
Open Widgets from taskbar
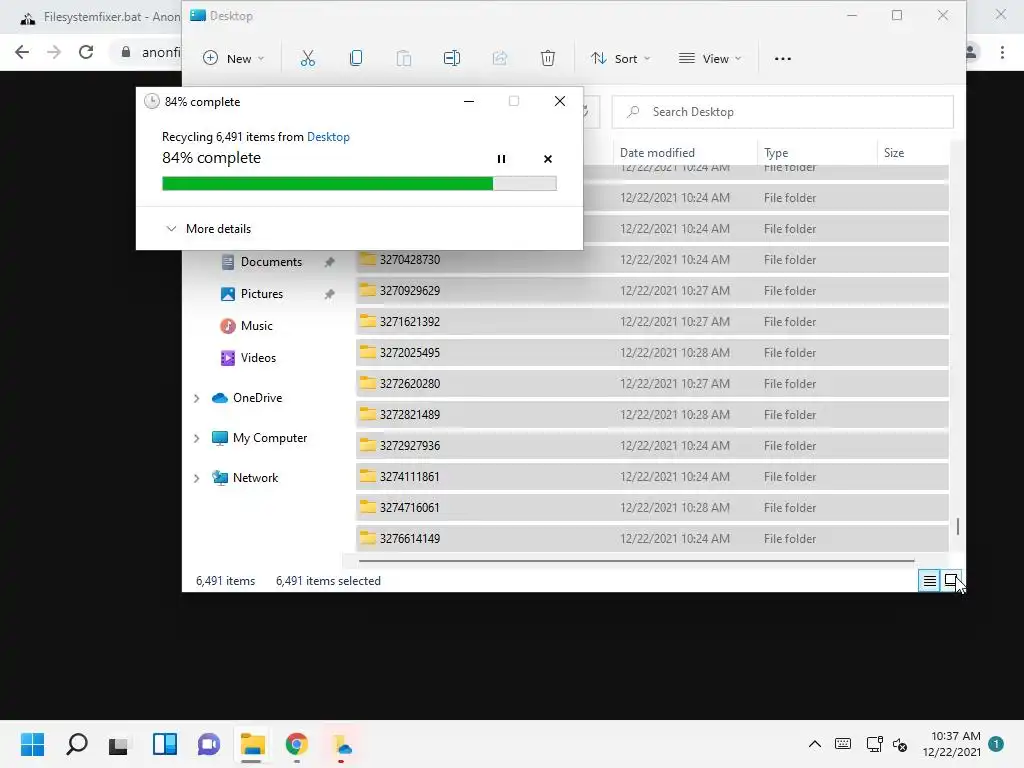[165, 744]
